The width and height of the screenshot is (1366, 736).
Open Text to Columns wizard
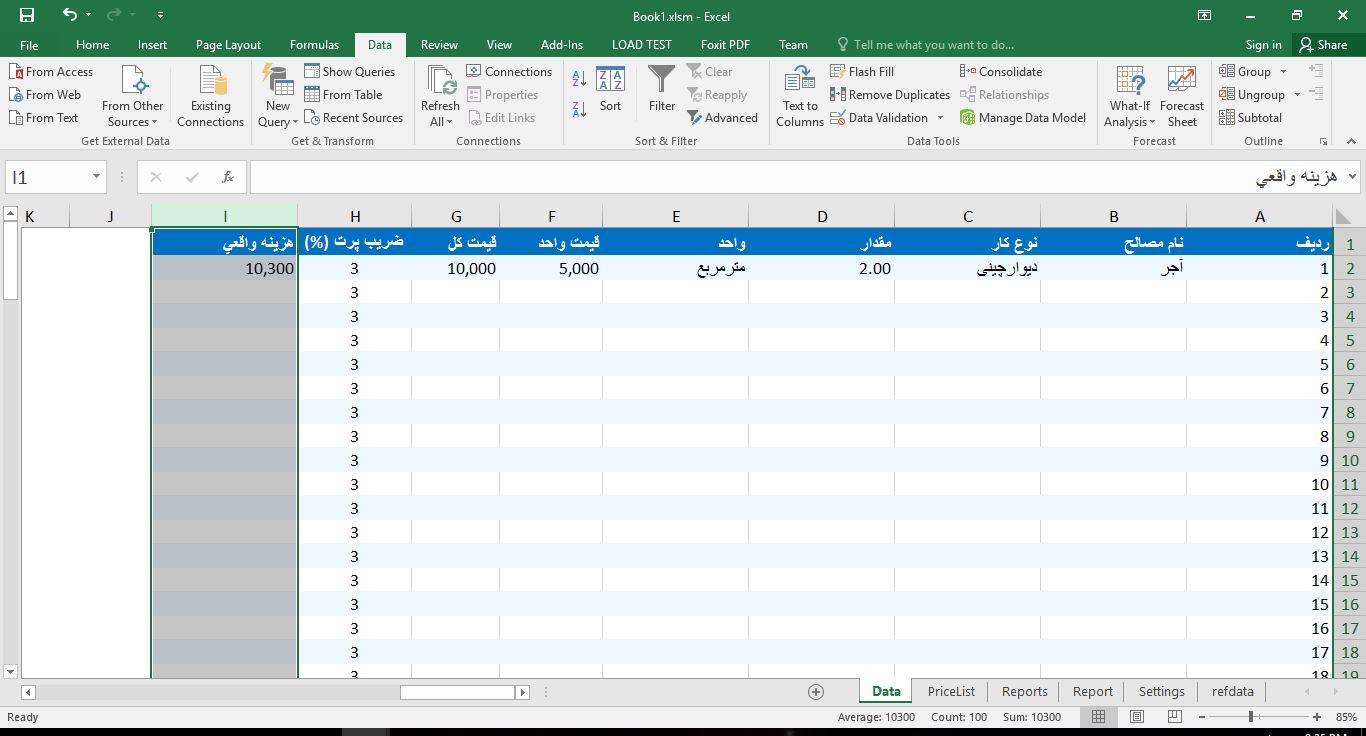pyautogui.click(x=800, y=97)
